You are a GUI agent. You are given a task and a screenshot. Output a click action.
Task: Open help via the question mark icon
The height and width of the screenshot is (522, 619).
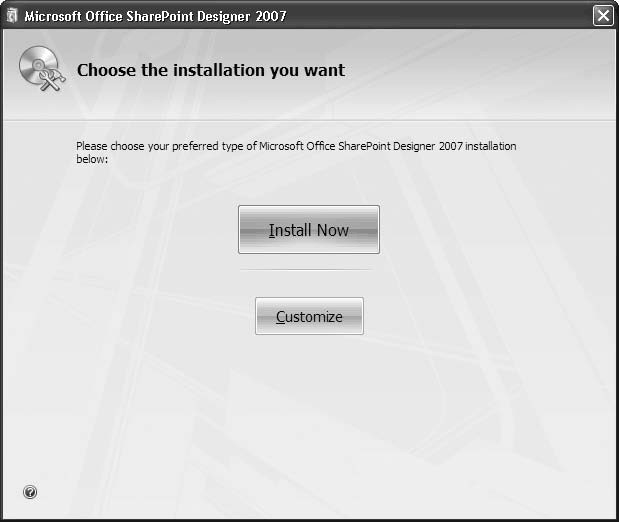click(x=30, y=492)
